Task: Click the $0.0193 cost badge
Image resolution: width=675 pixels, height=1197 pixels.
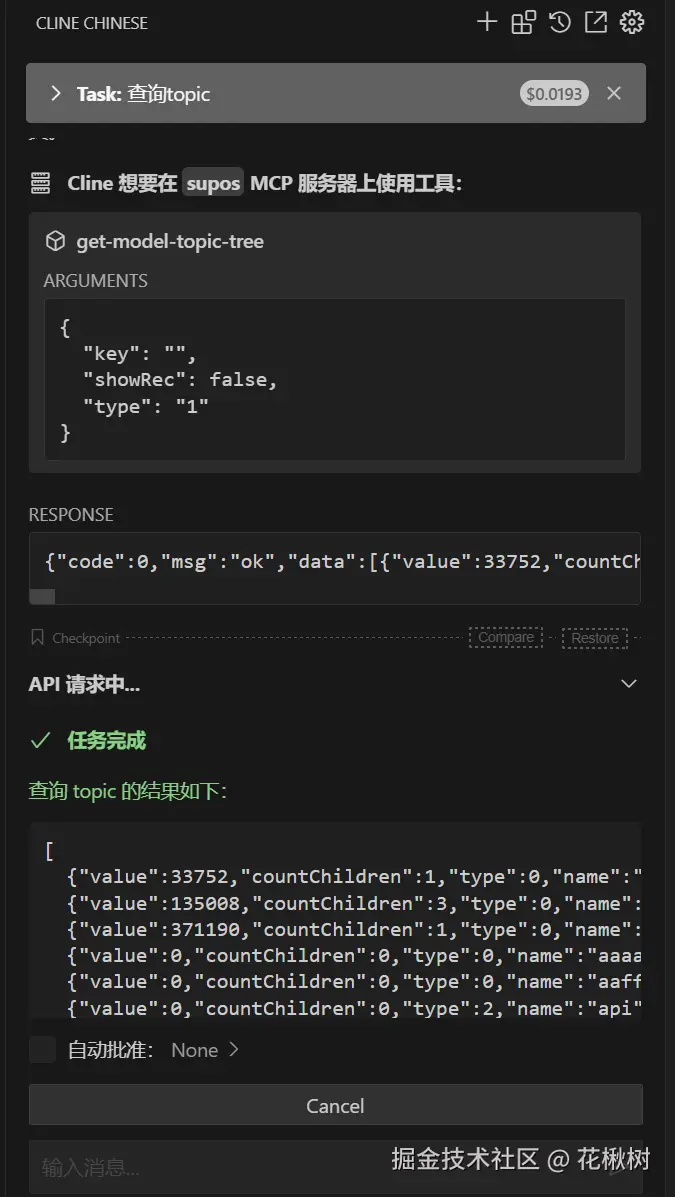Action: tap(554, 93)
